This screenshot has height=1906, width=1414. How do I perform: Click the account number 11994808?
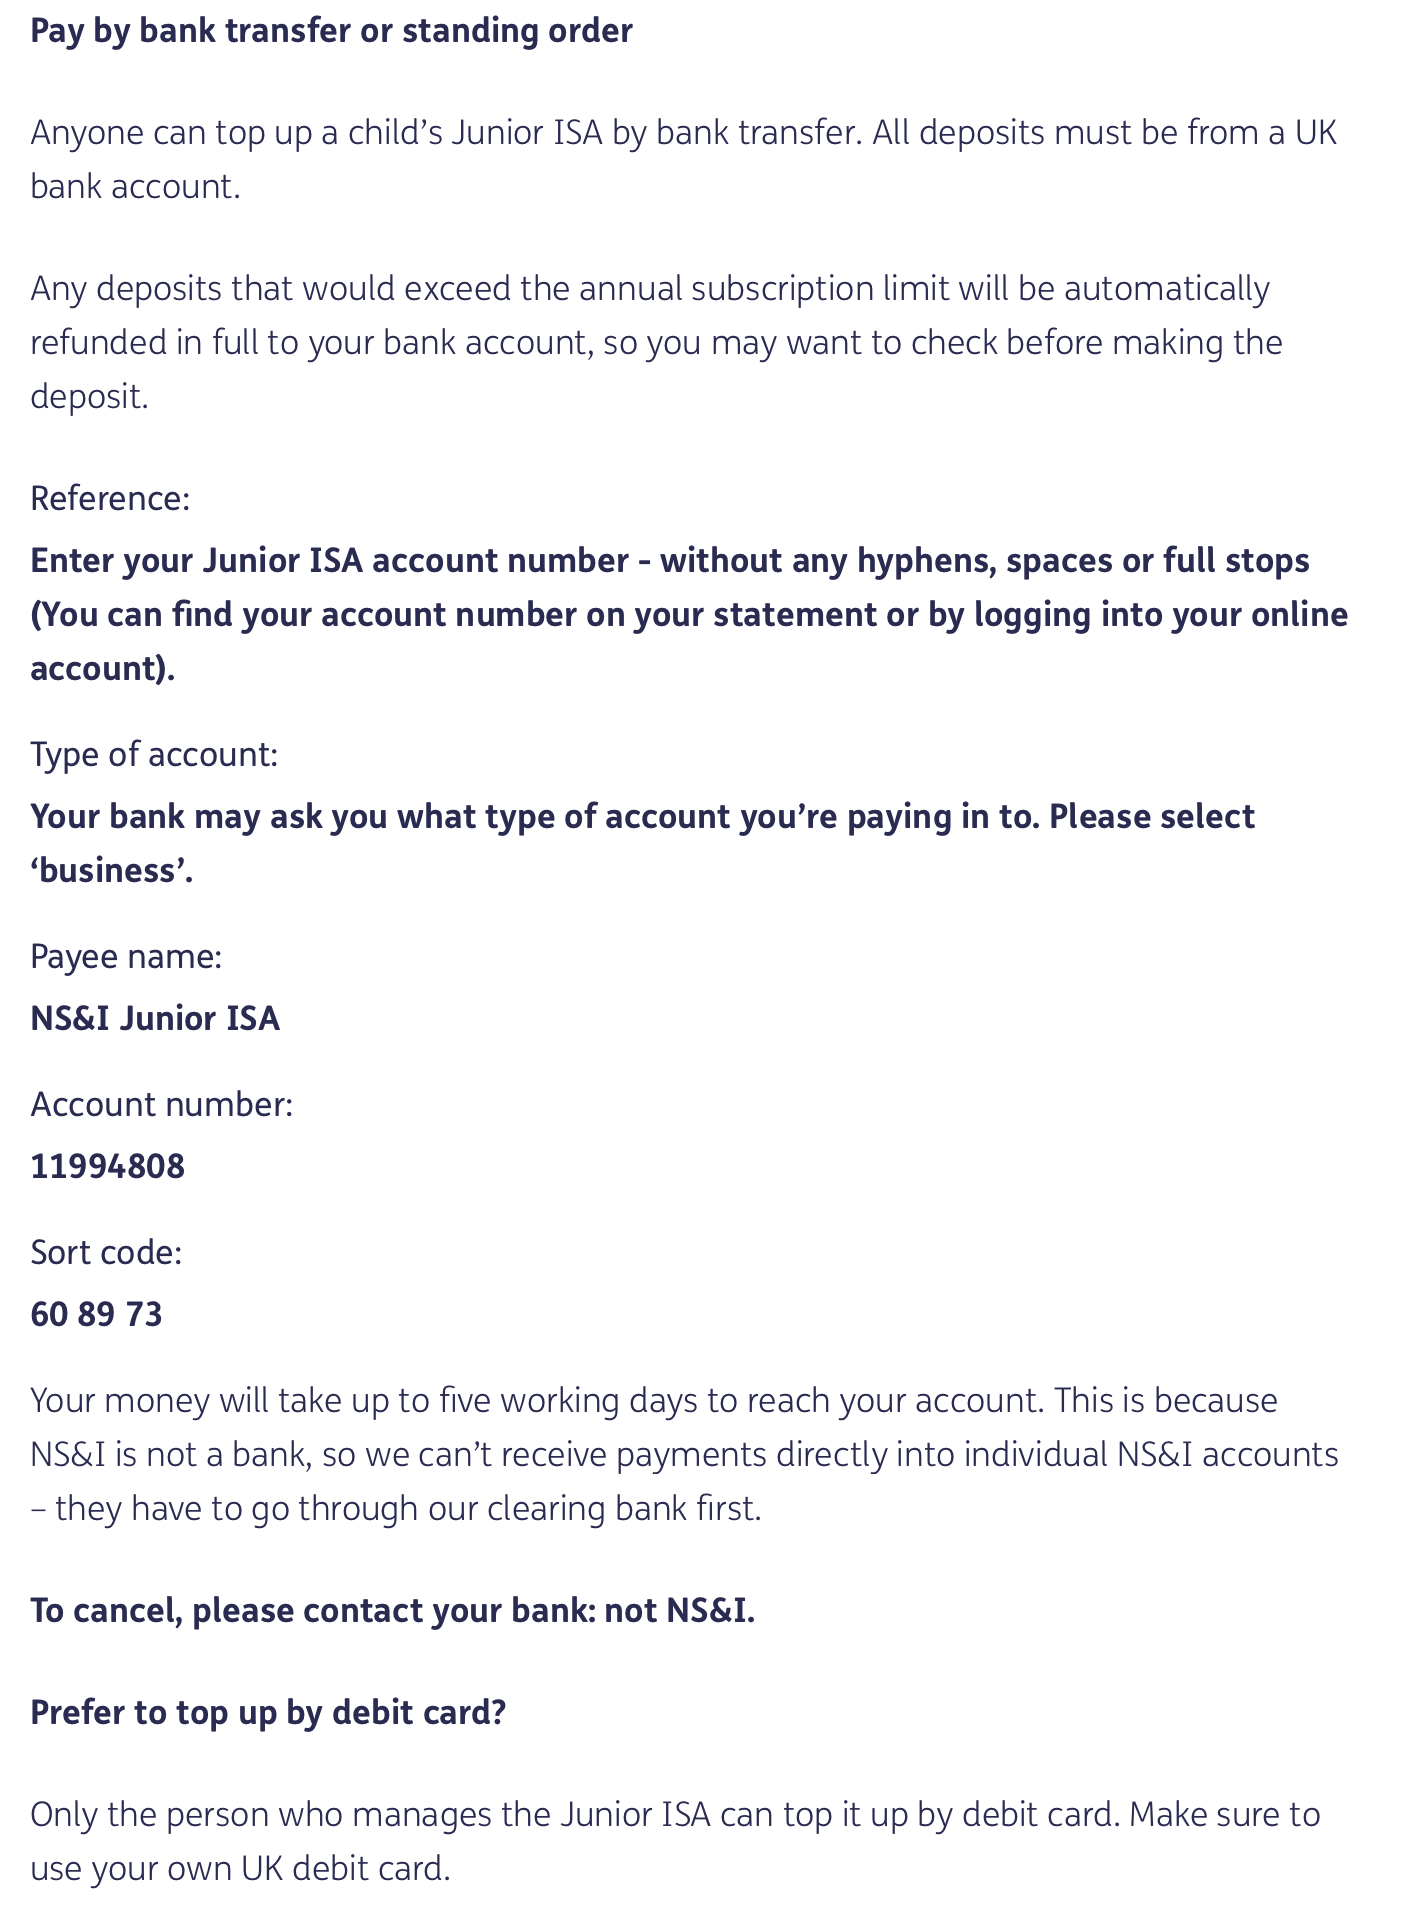click(108, 1166)
